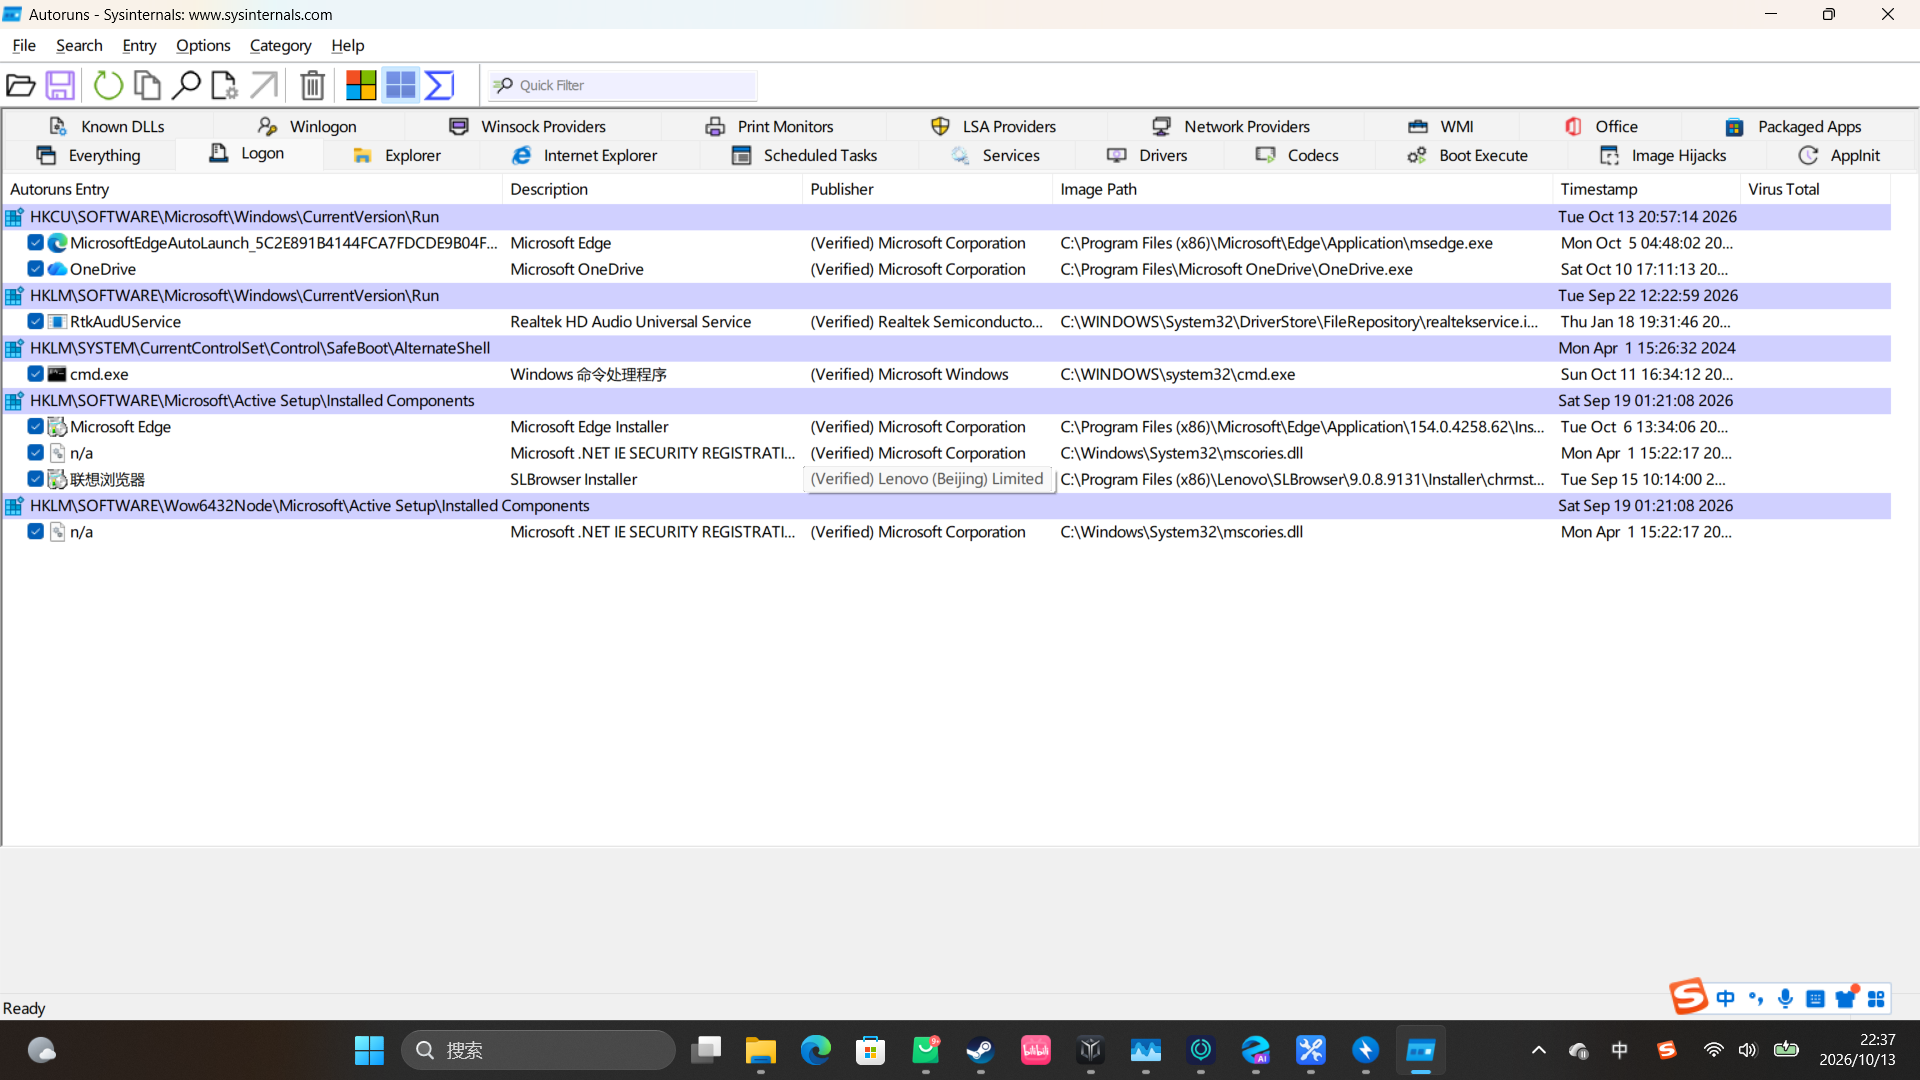Sort by the Publisher column header
This screenshot has height=1080, width=1920.
pyautogui.click(x=927, y=189)
